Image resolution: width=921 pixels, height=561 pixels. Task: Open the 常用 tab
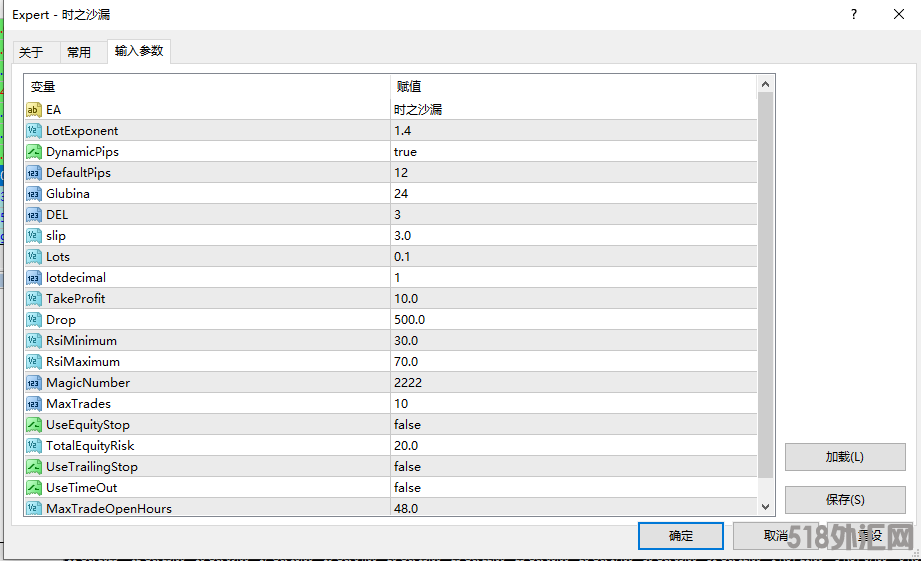click(79, 52)
